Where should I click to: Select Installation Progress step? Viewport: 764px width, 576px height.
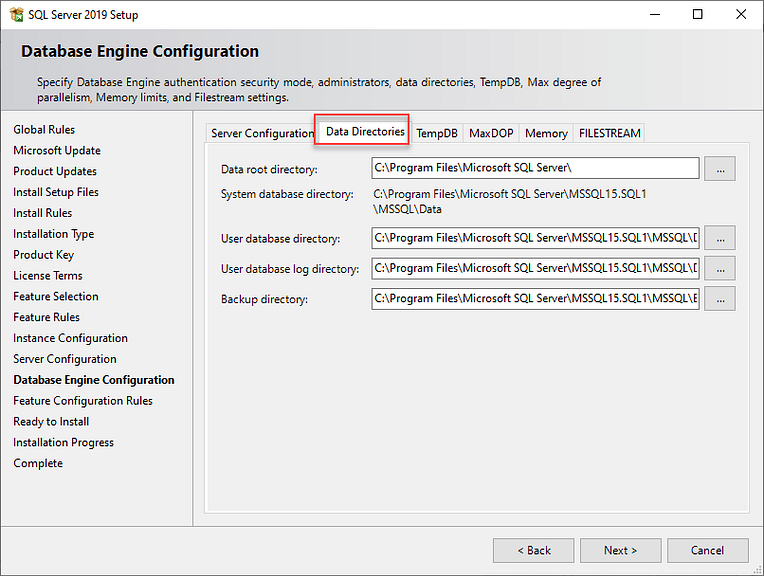click(63, 442)
